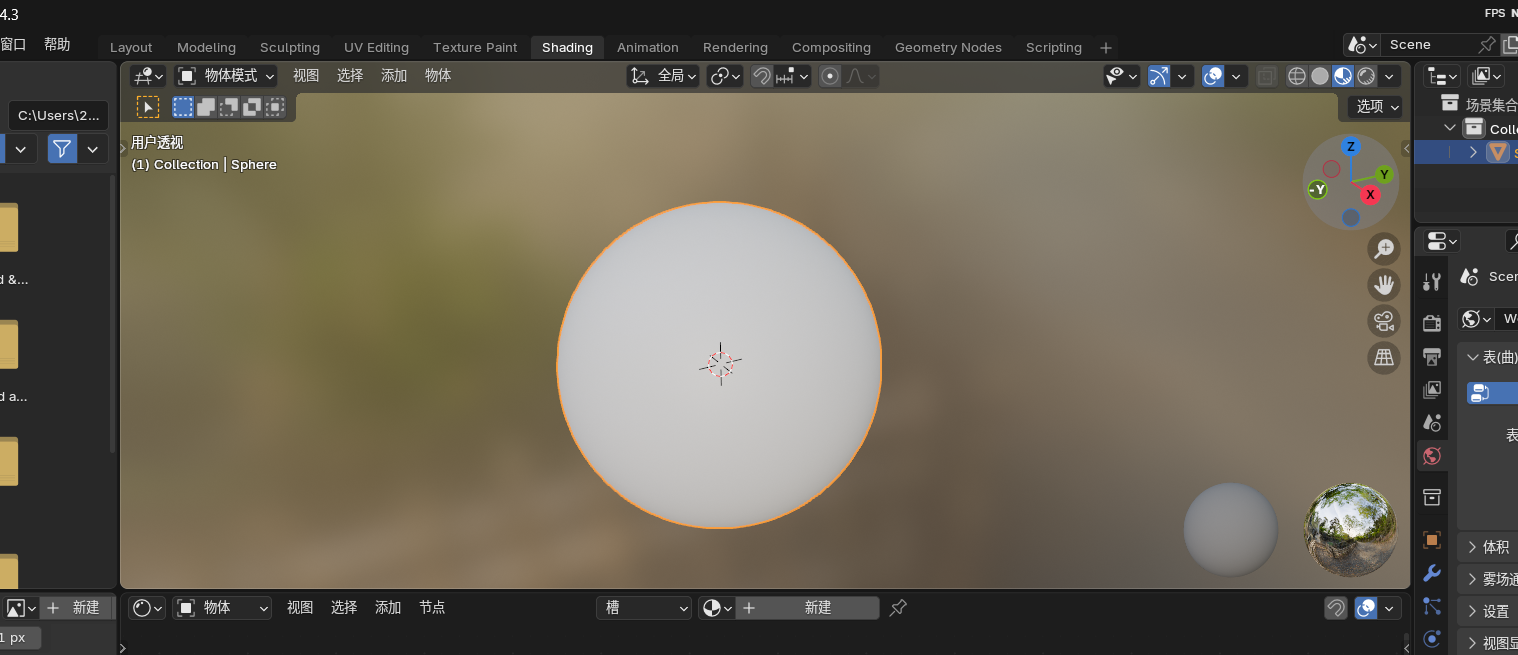Toggle camera view icon
Image resolution: width=1518 pixels, height=655 pixels.
[x=1384, y=321]
